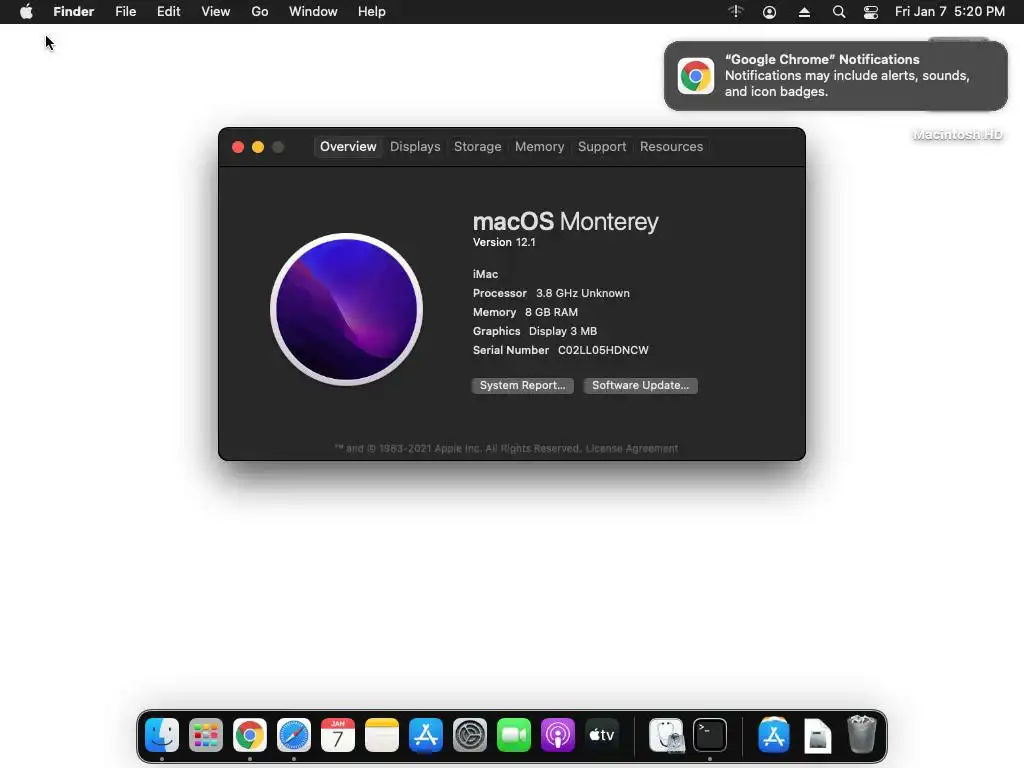1024x768 pixels.
Task: Click the iMac model text
Action: click(x=485, y=274)
